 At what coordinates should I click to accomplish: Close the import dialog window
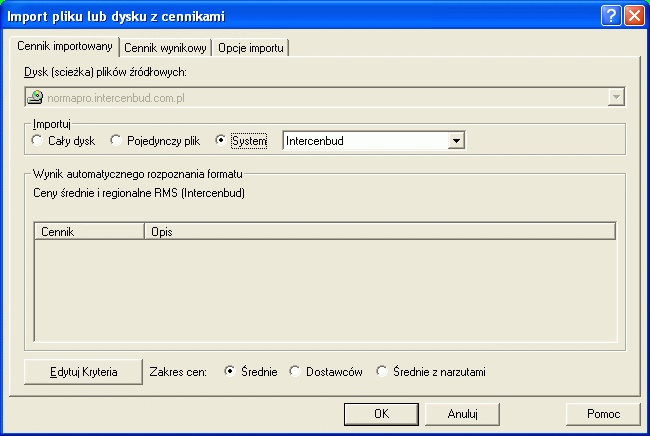(633, 16)
